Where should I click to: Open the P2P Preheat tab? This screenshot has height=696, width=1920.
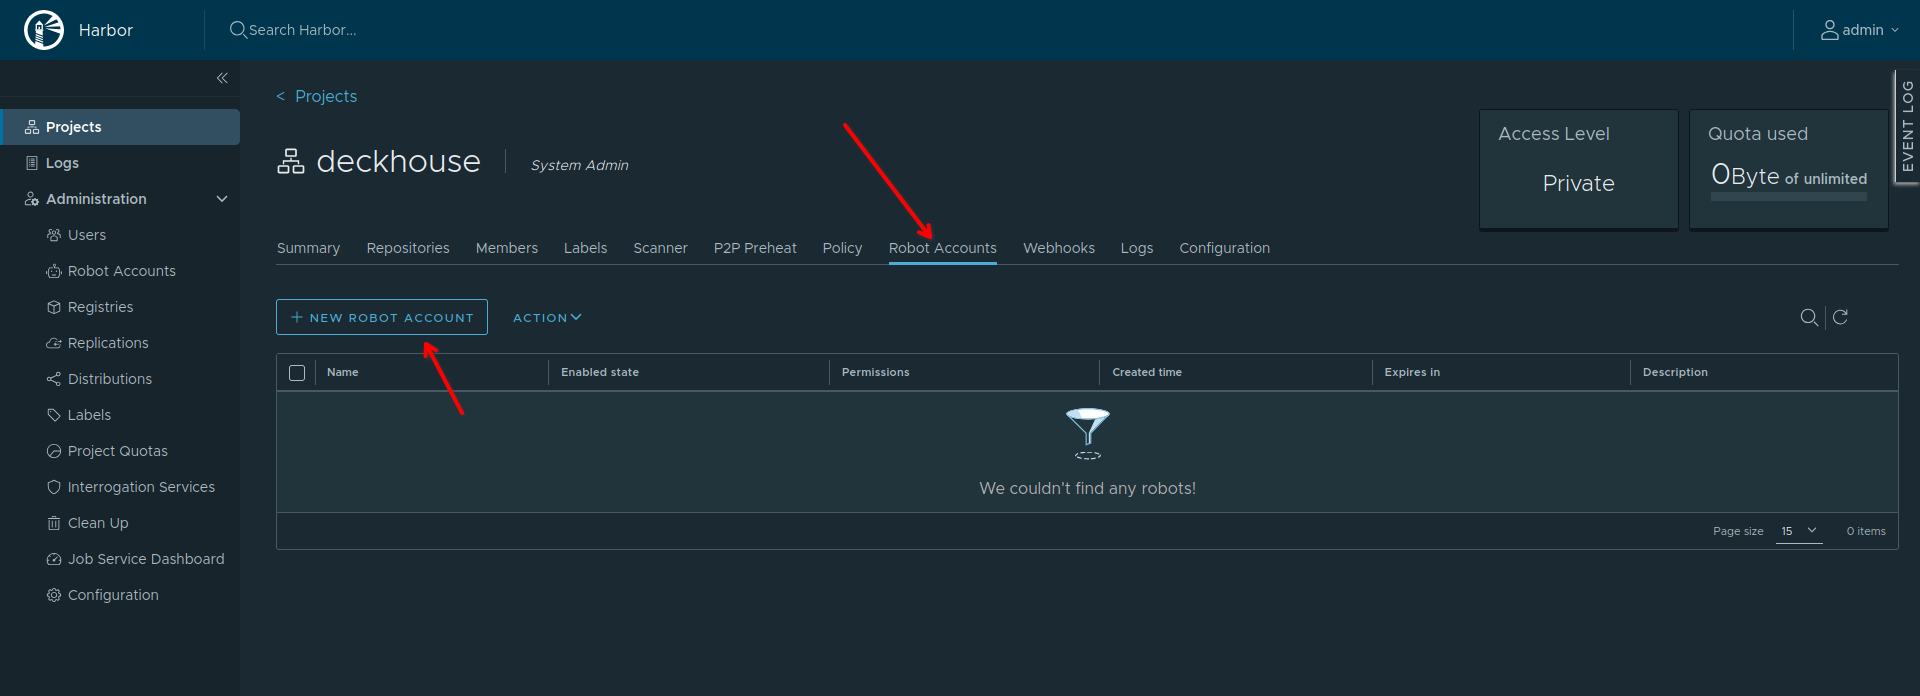pos(755,248)
